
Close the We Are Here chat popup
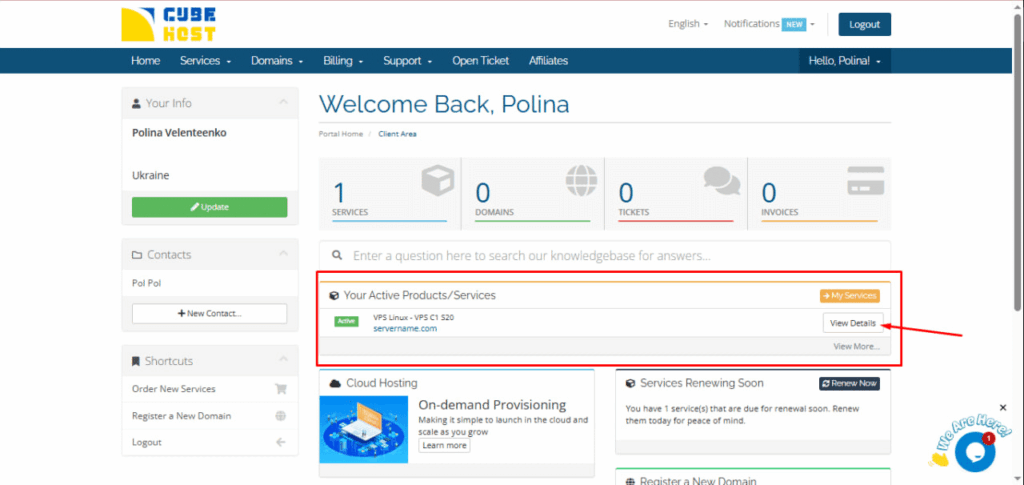1003,408
